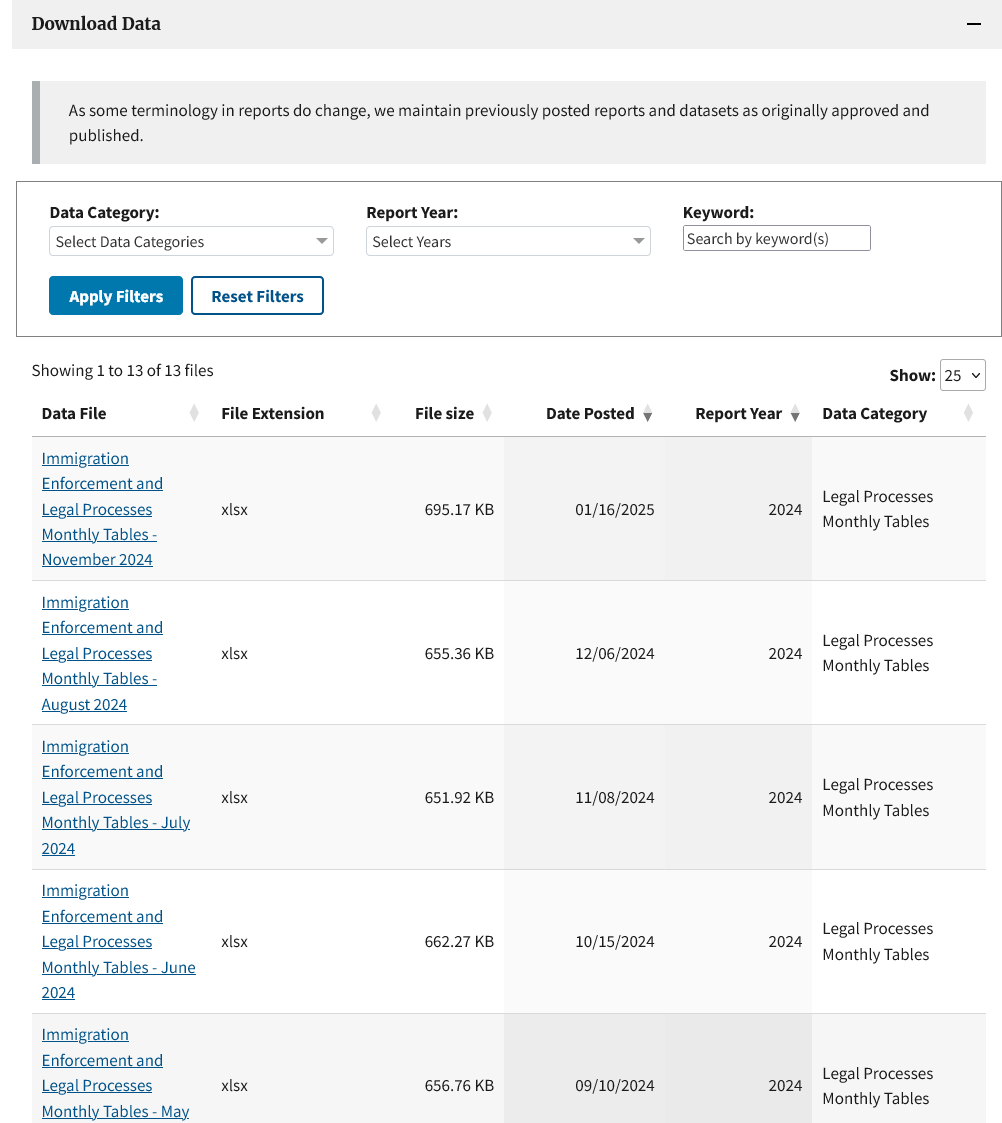This screenshot has height=1123, width=1002.
Task: Open the Report Year dropdown
Action: coord(508,241)
